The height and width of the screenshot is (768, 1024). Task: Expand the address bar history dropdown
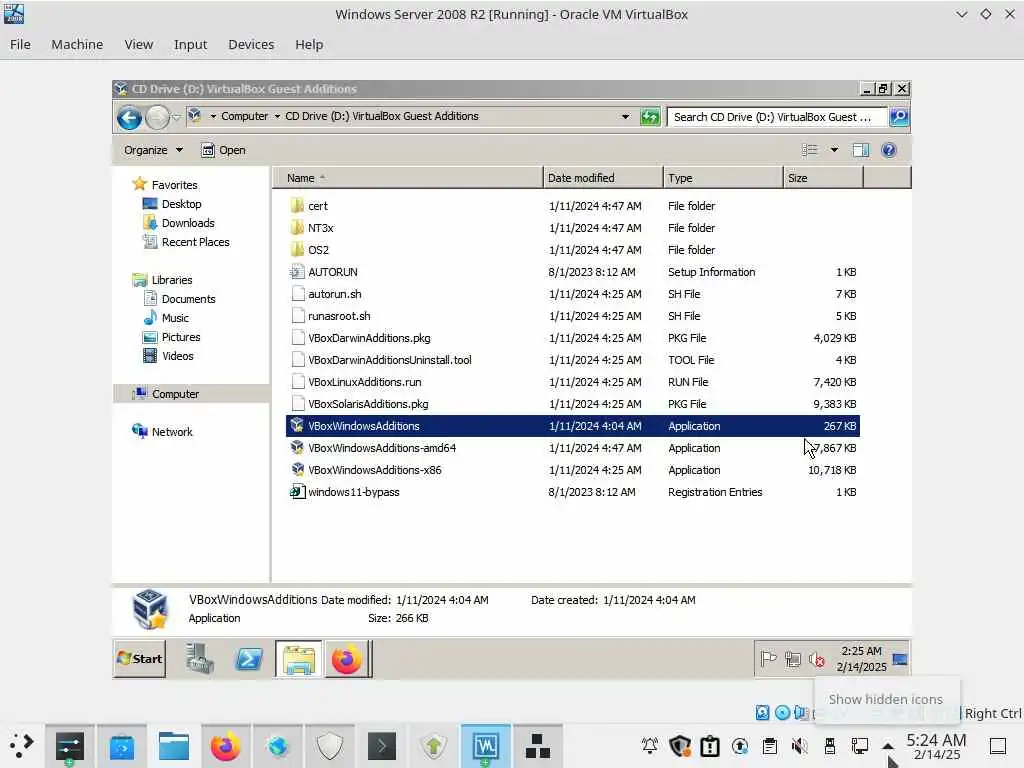coord(625,117)
